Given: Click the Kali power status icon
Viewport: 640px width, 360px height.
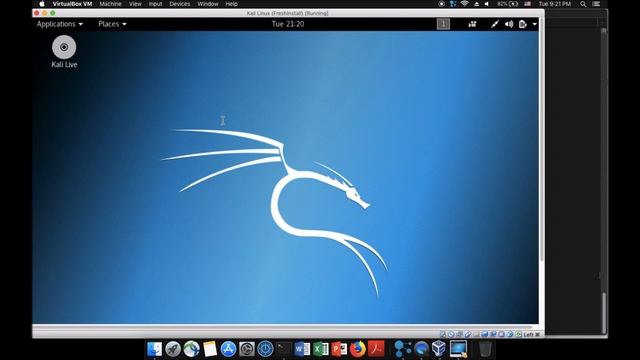Looking at the screenshot, I should [x=522, y=24].
